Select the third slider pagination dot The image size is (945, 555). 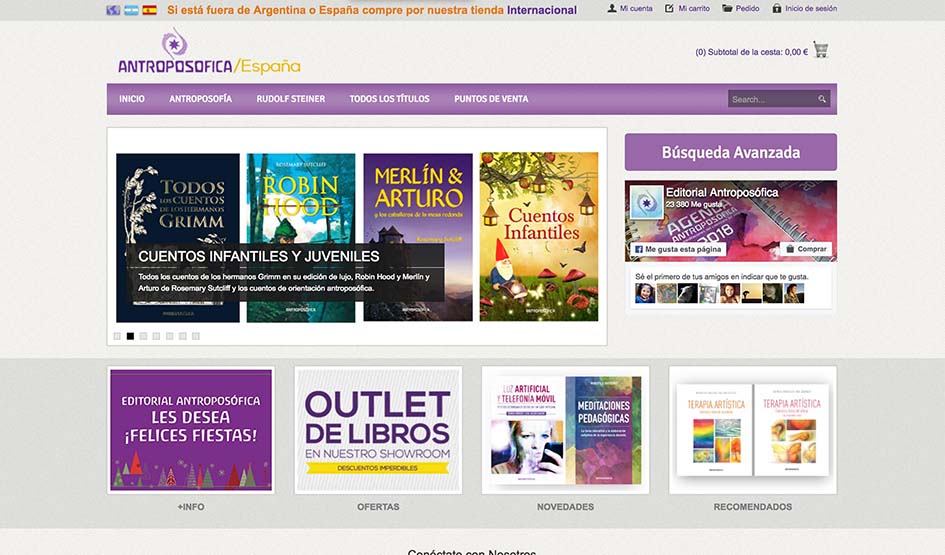(143, 336)
